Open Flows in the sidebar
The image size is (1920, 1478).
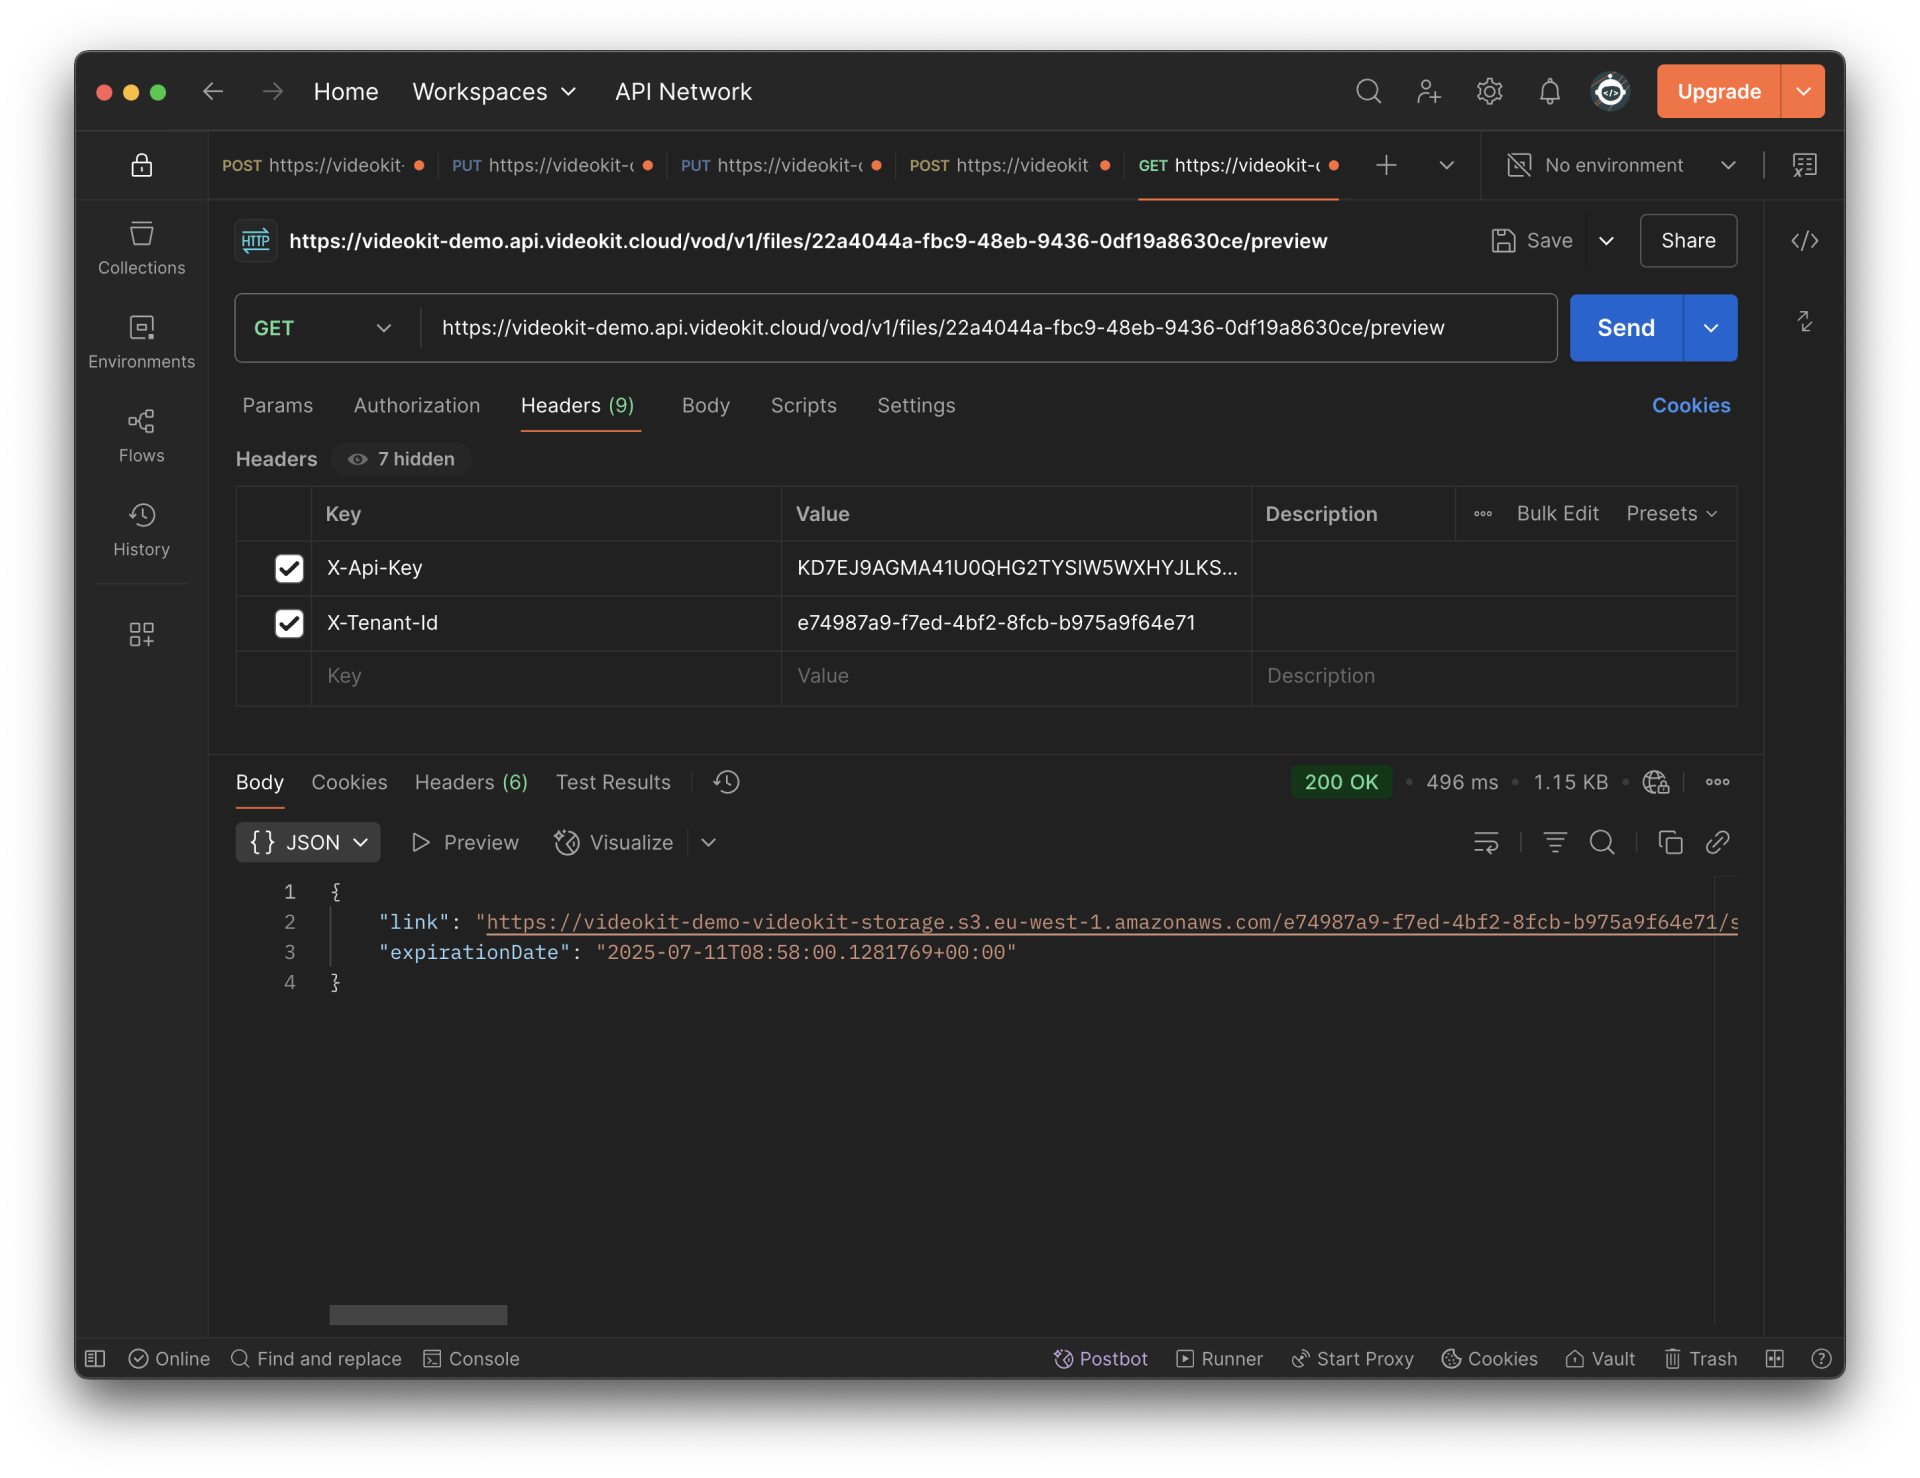coord(142,436)
